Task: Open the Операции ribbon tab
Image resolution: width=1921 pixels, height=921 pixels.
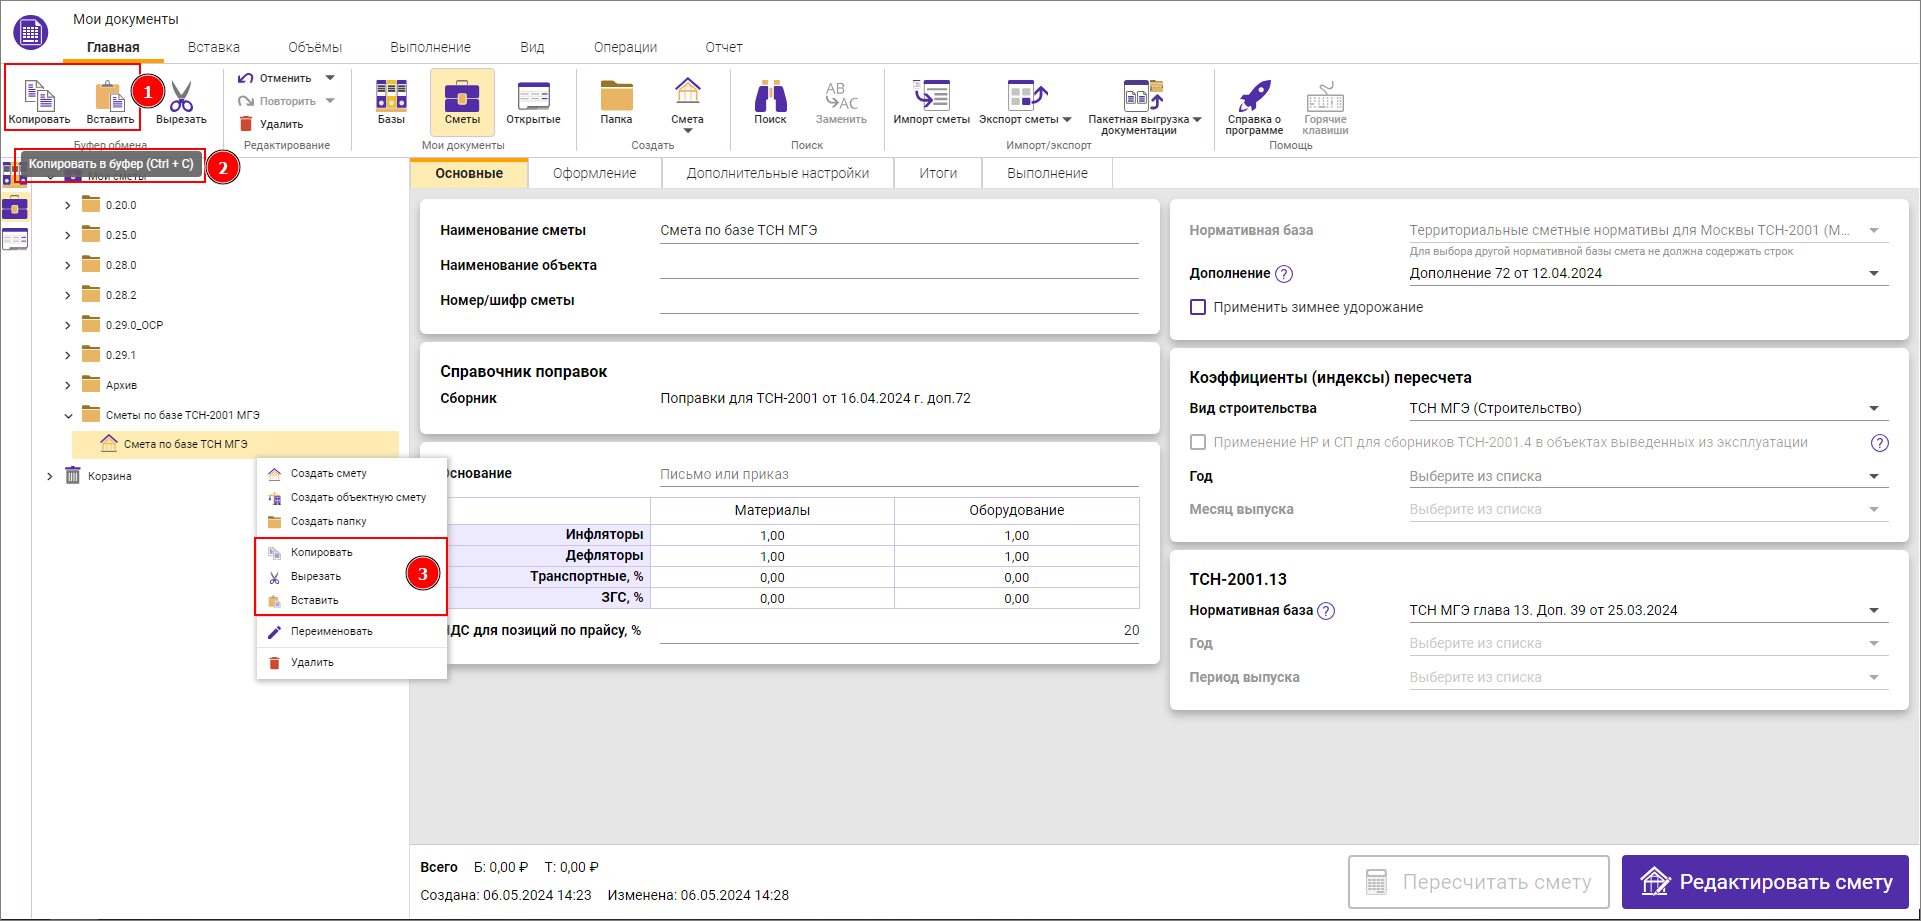Action: (x=625, y=47)
